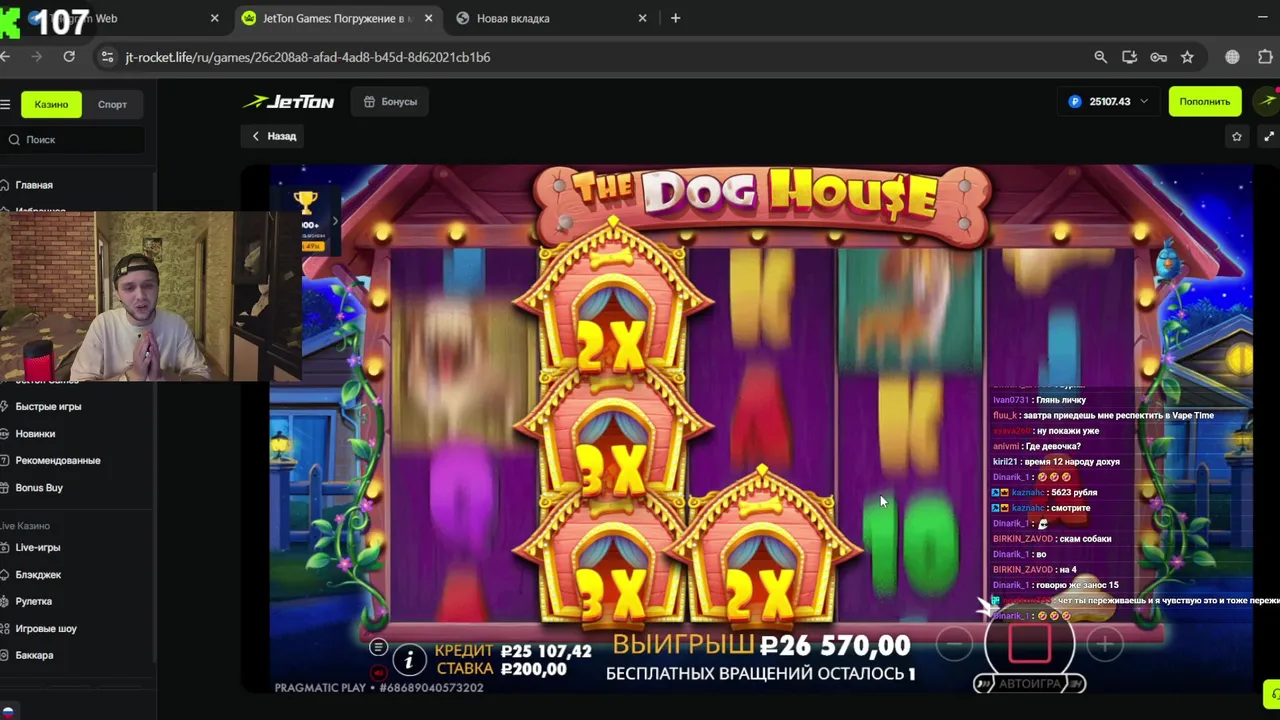Open the browser extensions puzzle icon
The width and height of the screenshot is (1280, 720).
point(1265,57)
